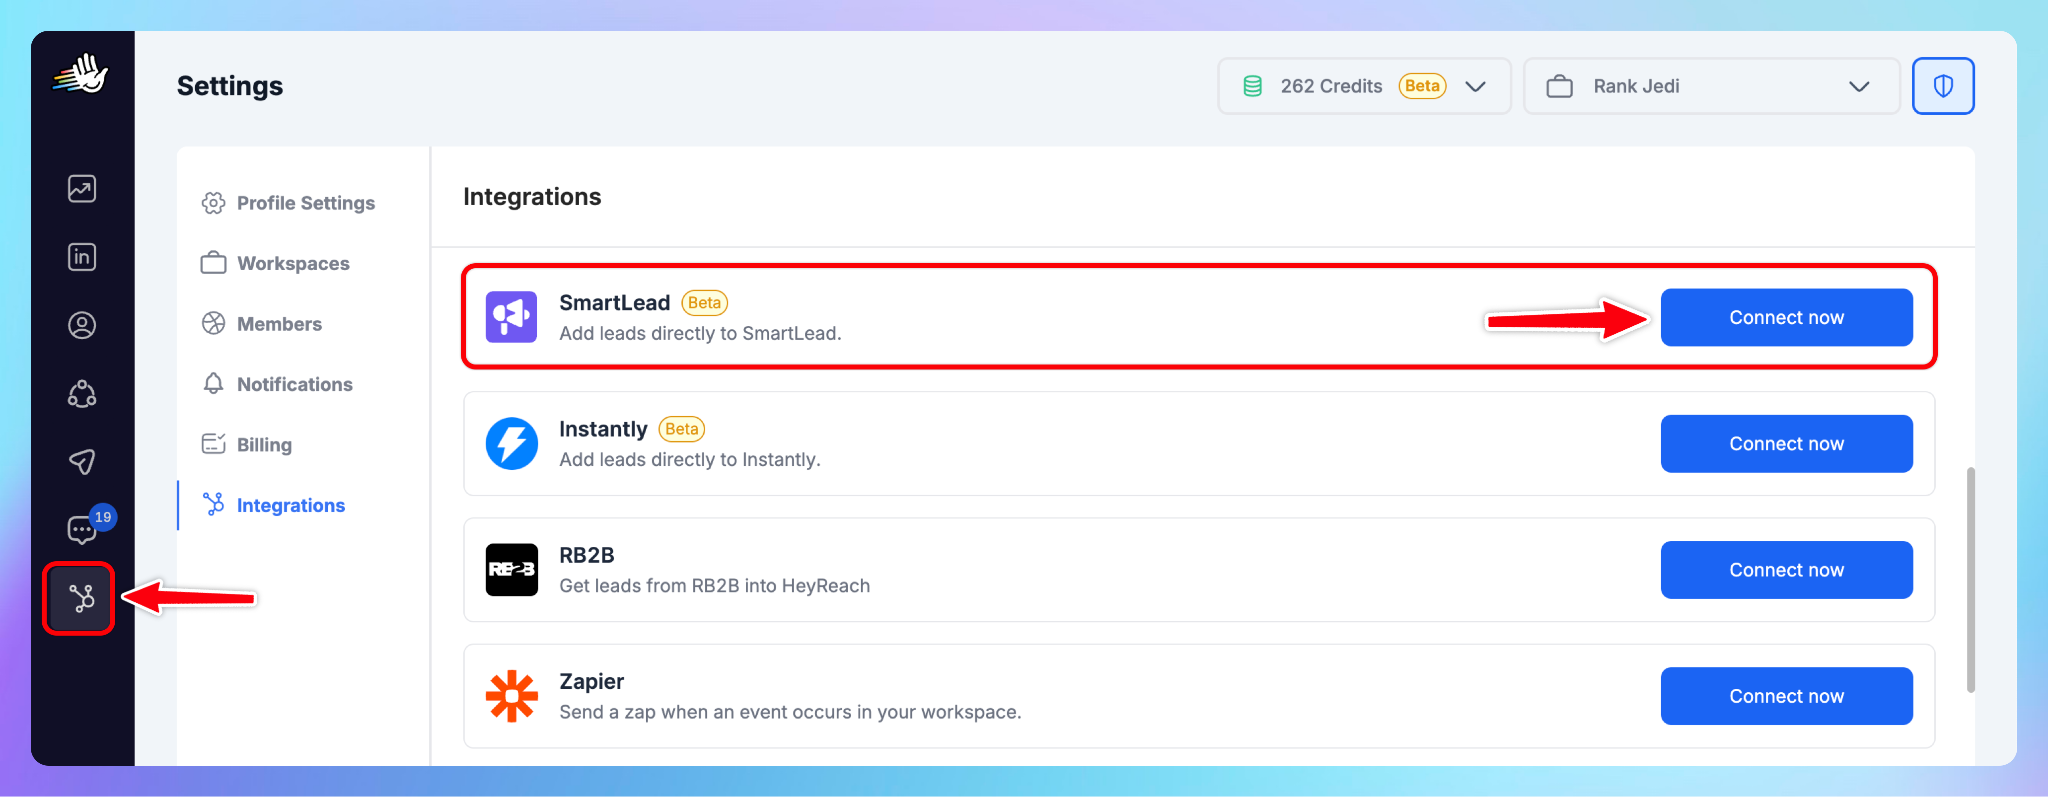Click the RB2B black logo
Viewport: 2048px width, 797px height.
pyautogui.click(x=511, y=569)
